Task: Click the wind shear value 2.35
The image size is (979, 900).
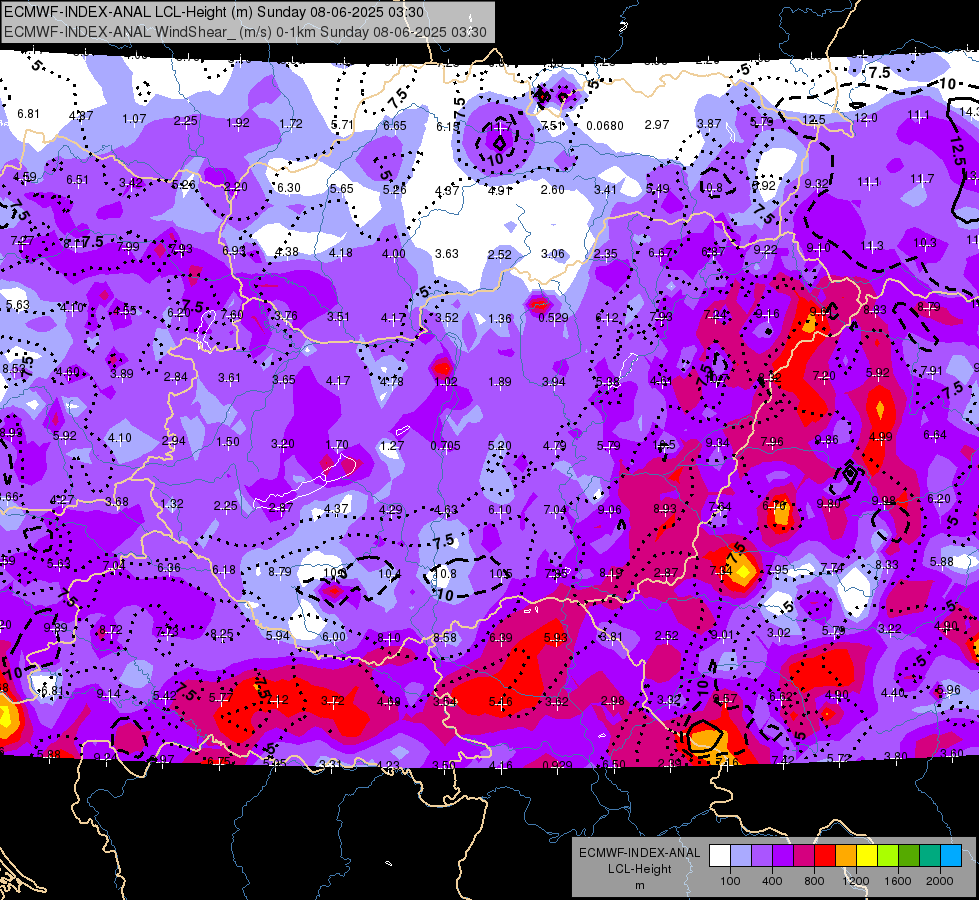Action: coord(606,254)
